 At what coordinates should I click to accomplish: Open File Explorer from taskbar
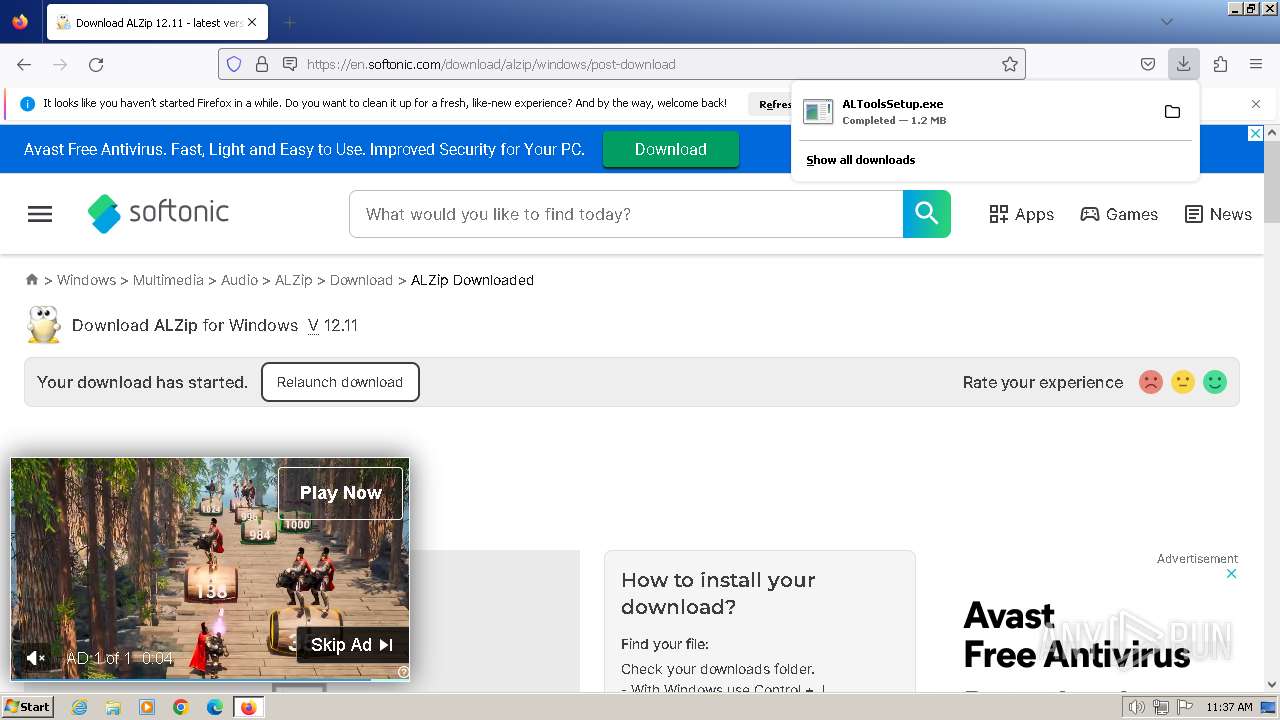pos(113,707)
